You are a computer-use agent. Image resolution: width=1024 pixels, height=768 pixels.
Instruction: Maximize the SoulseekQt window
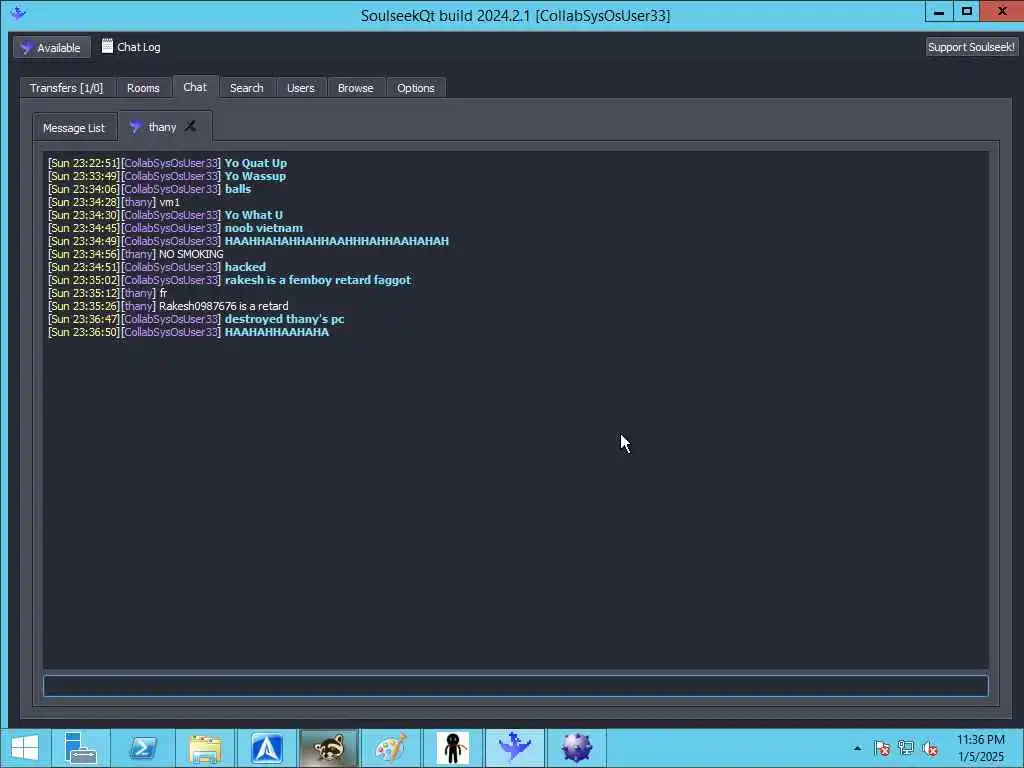click(x=967, y=12)
